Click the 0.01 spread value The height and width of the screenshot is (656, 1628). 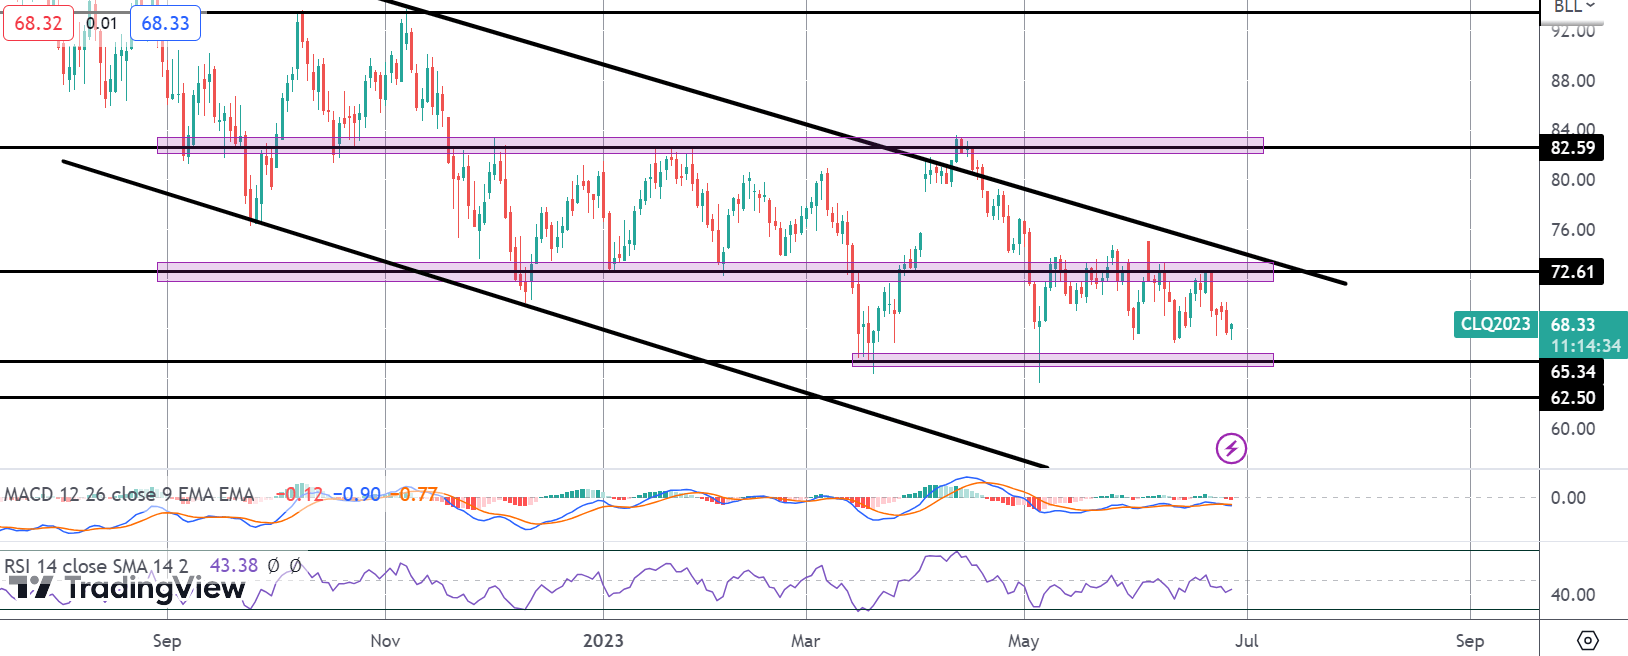tap(102, 23)
